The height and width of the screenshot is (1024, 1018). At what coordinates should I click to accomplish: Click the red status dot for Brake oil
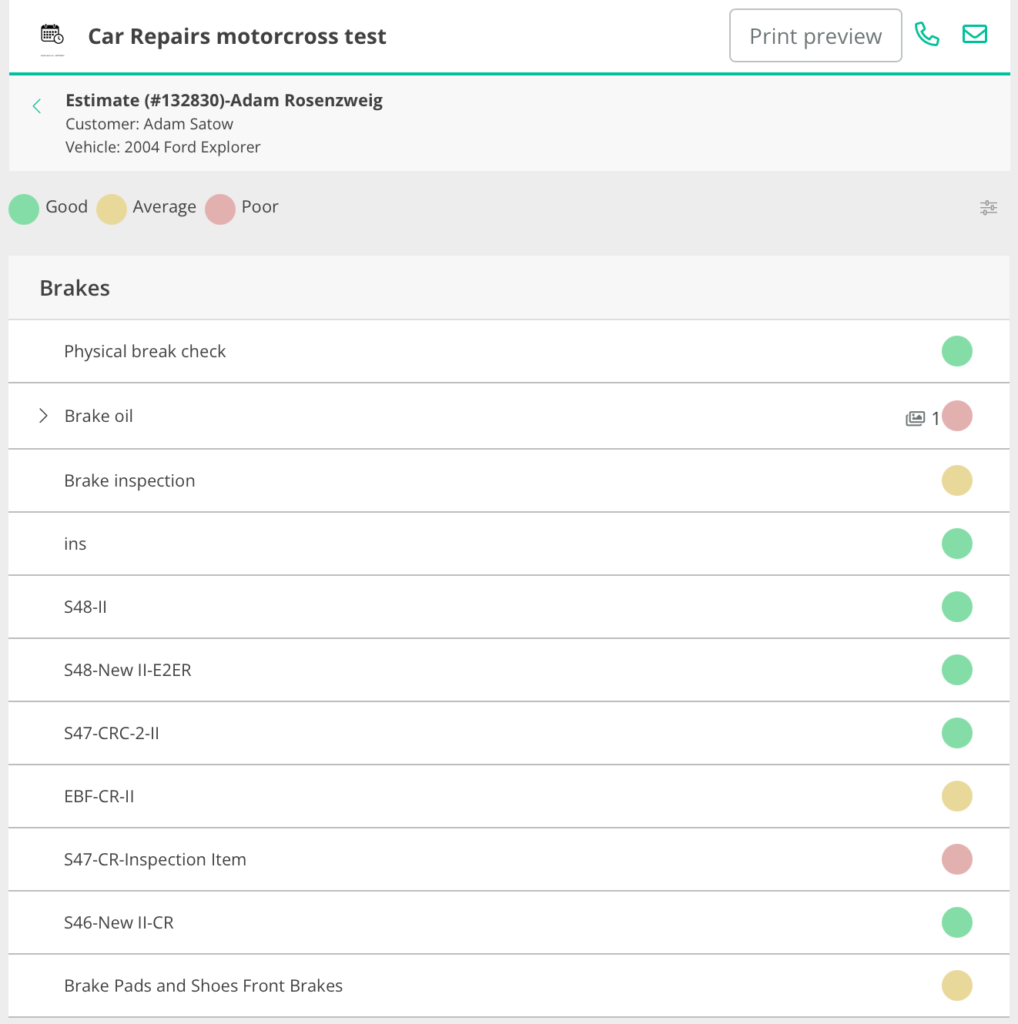[x=956, y=416]
